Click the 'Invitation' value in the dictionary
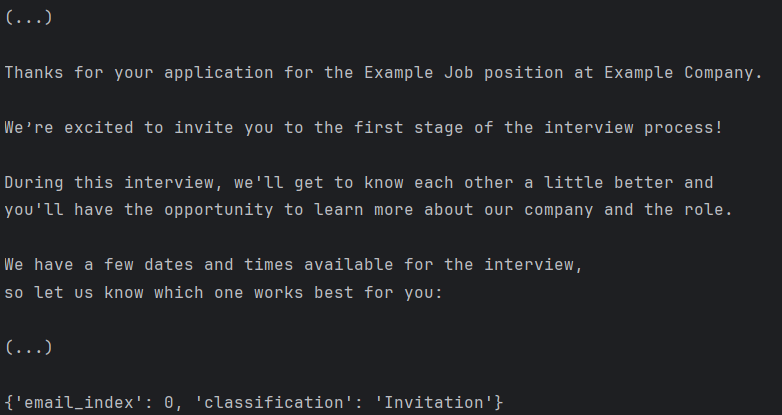Screen dimensions: 782x415 click(433, 403)
